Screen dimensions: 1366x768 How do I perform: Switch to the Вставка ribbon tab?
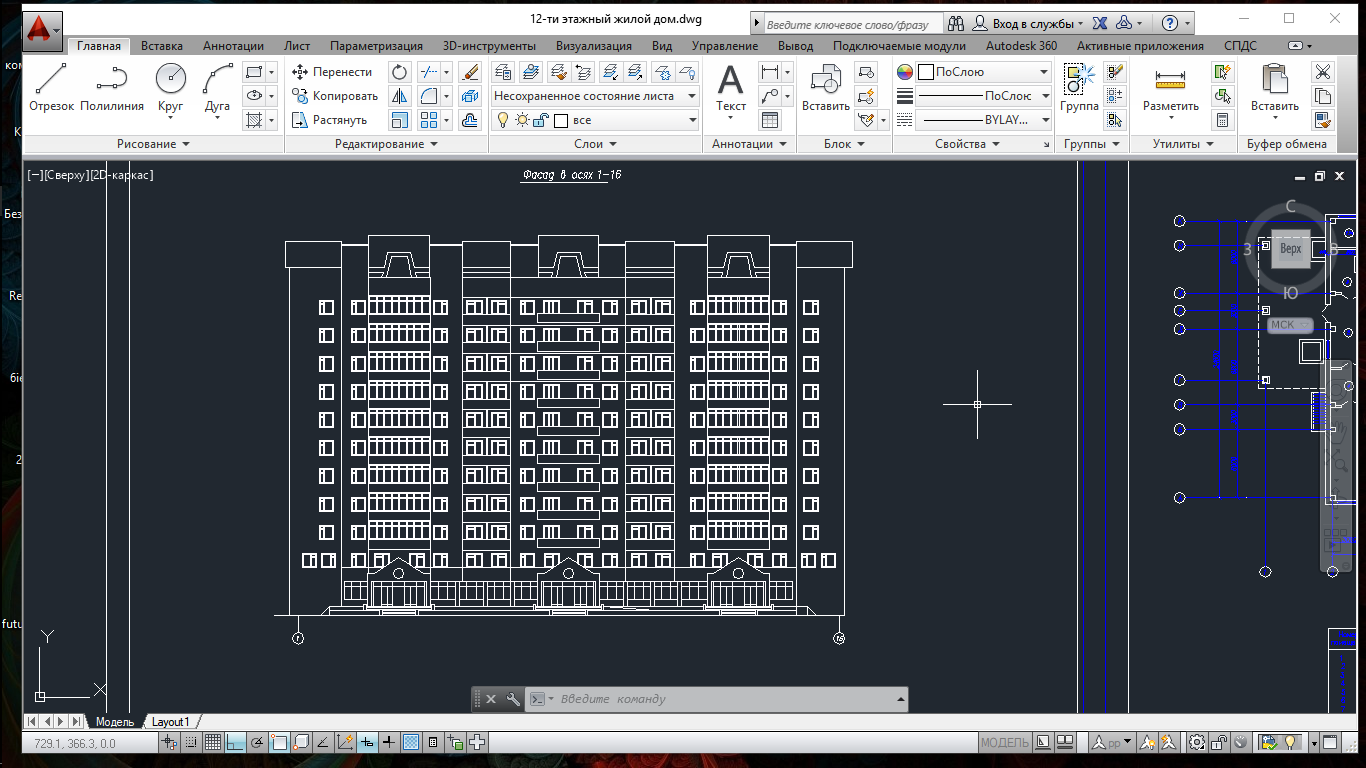click(x=161, y=46)
